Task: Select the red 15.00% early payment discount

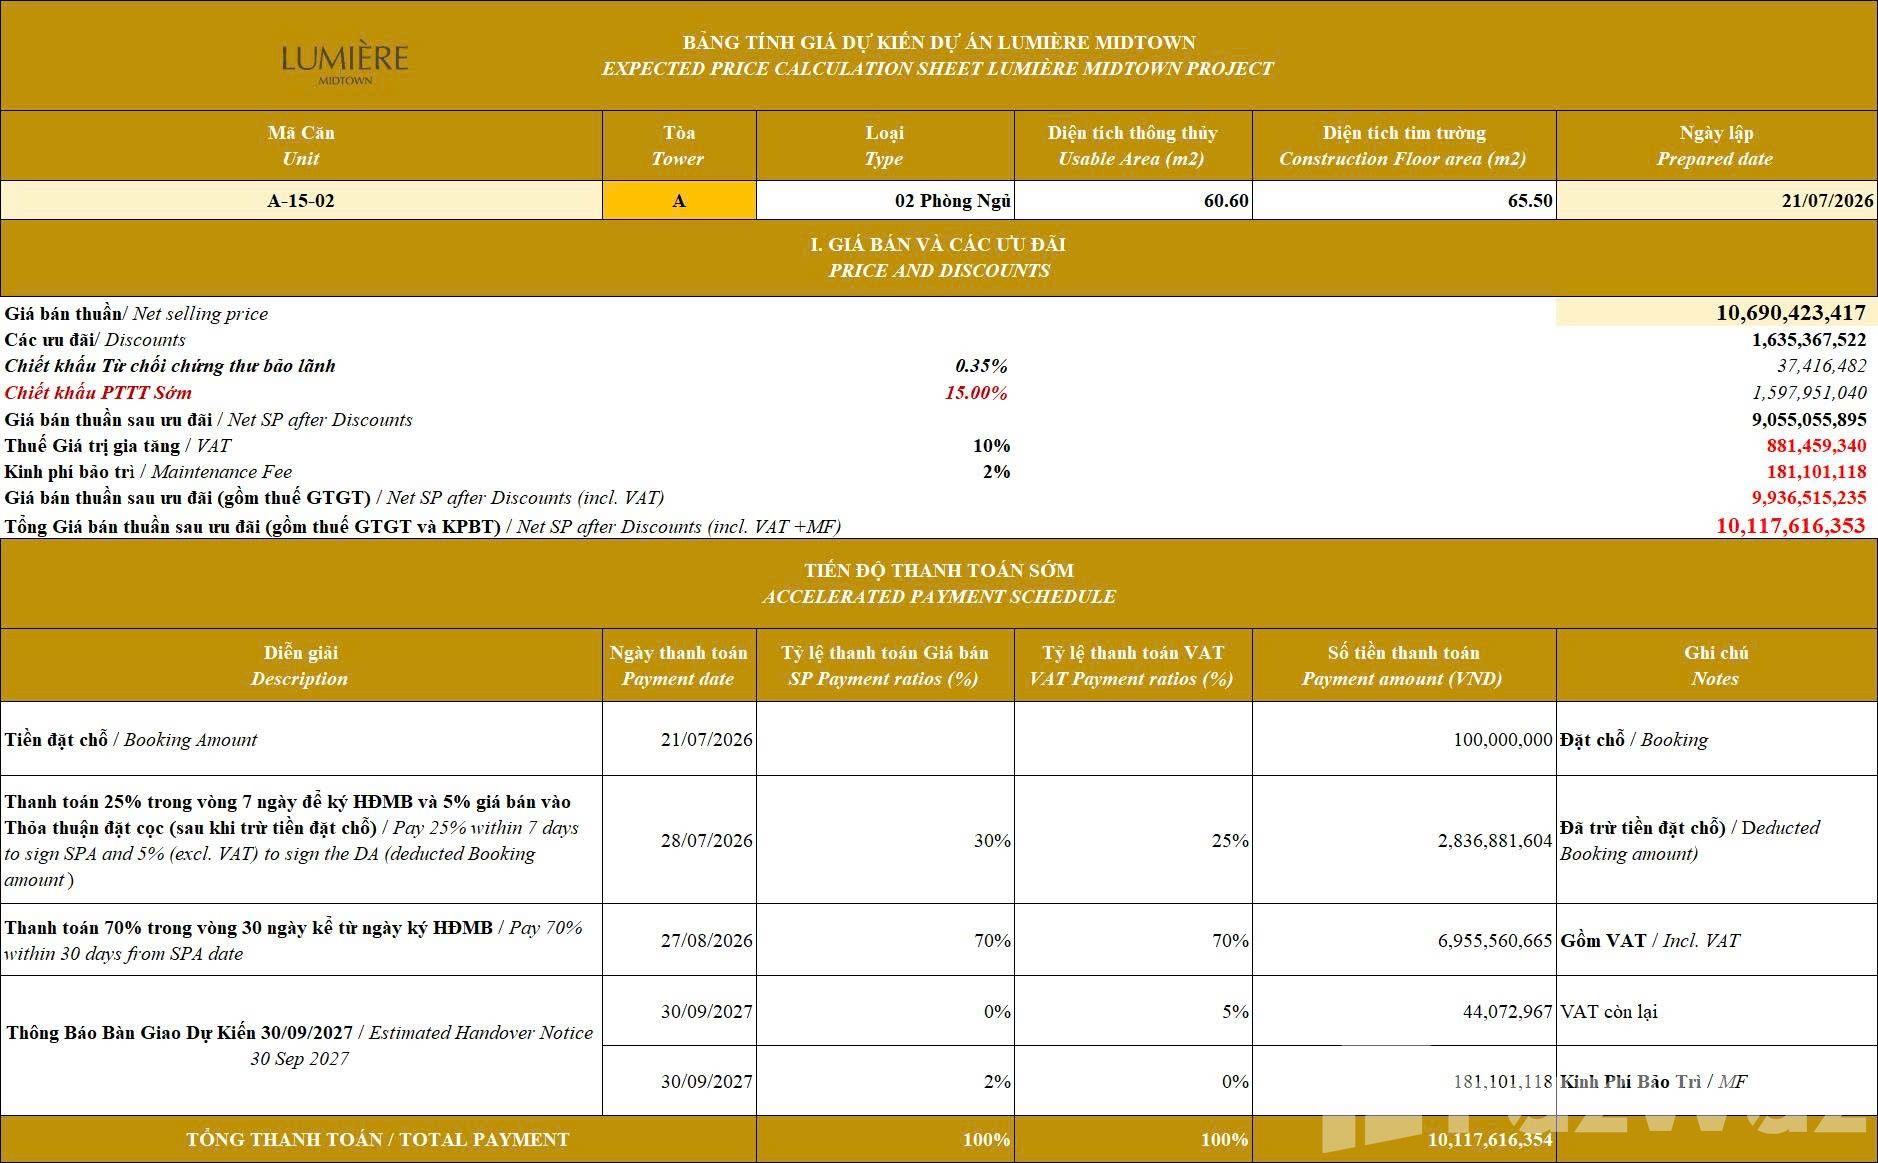Action: [x=976, y=392]
